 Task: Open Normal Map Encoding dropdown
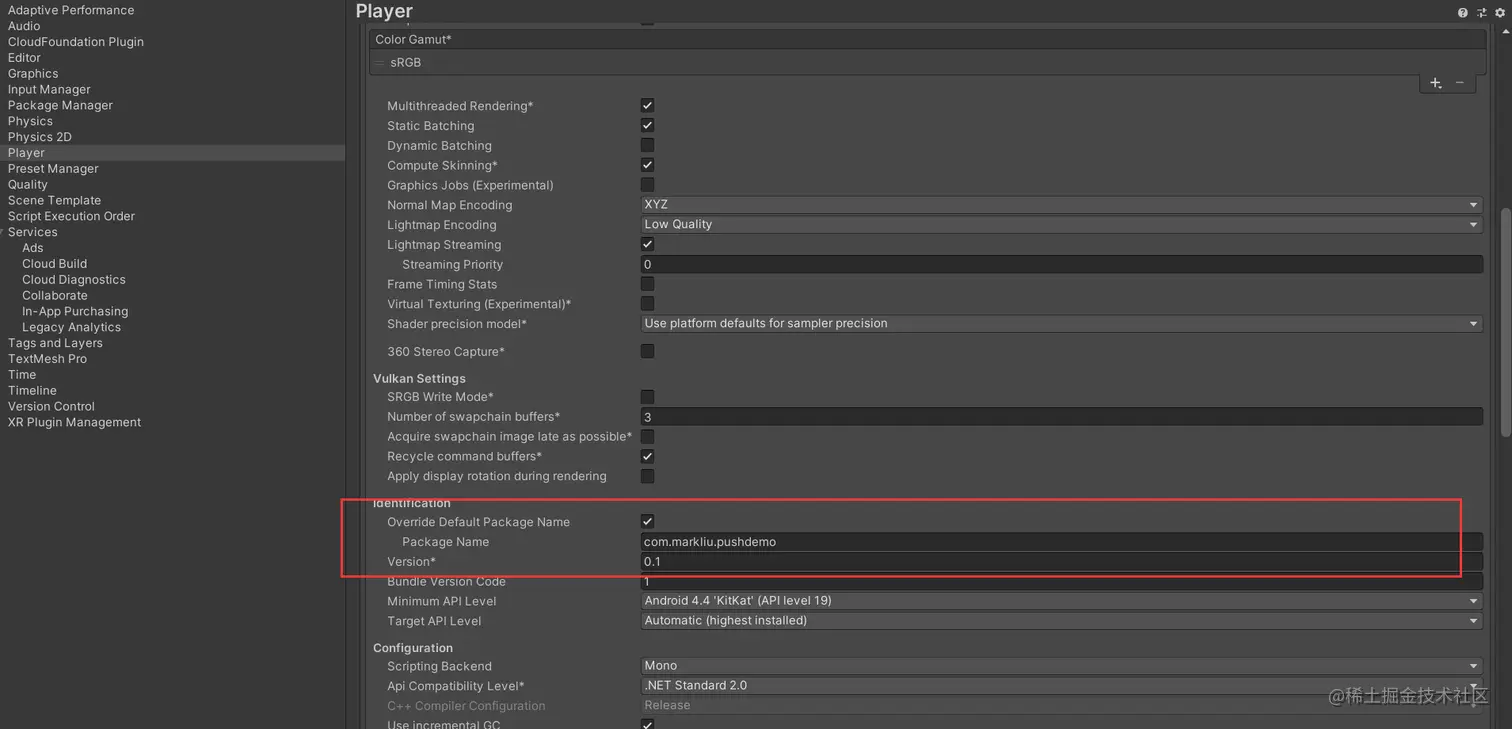tap(1061, 204)
